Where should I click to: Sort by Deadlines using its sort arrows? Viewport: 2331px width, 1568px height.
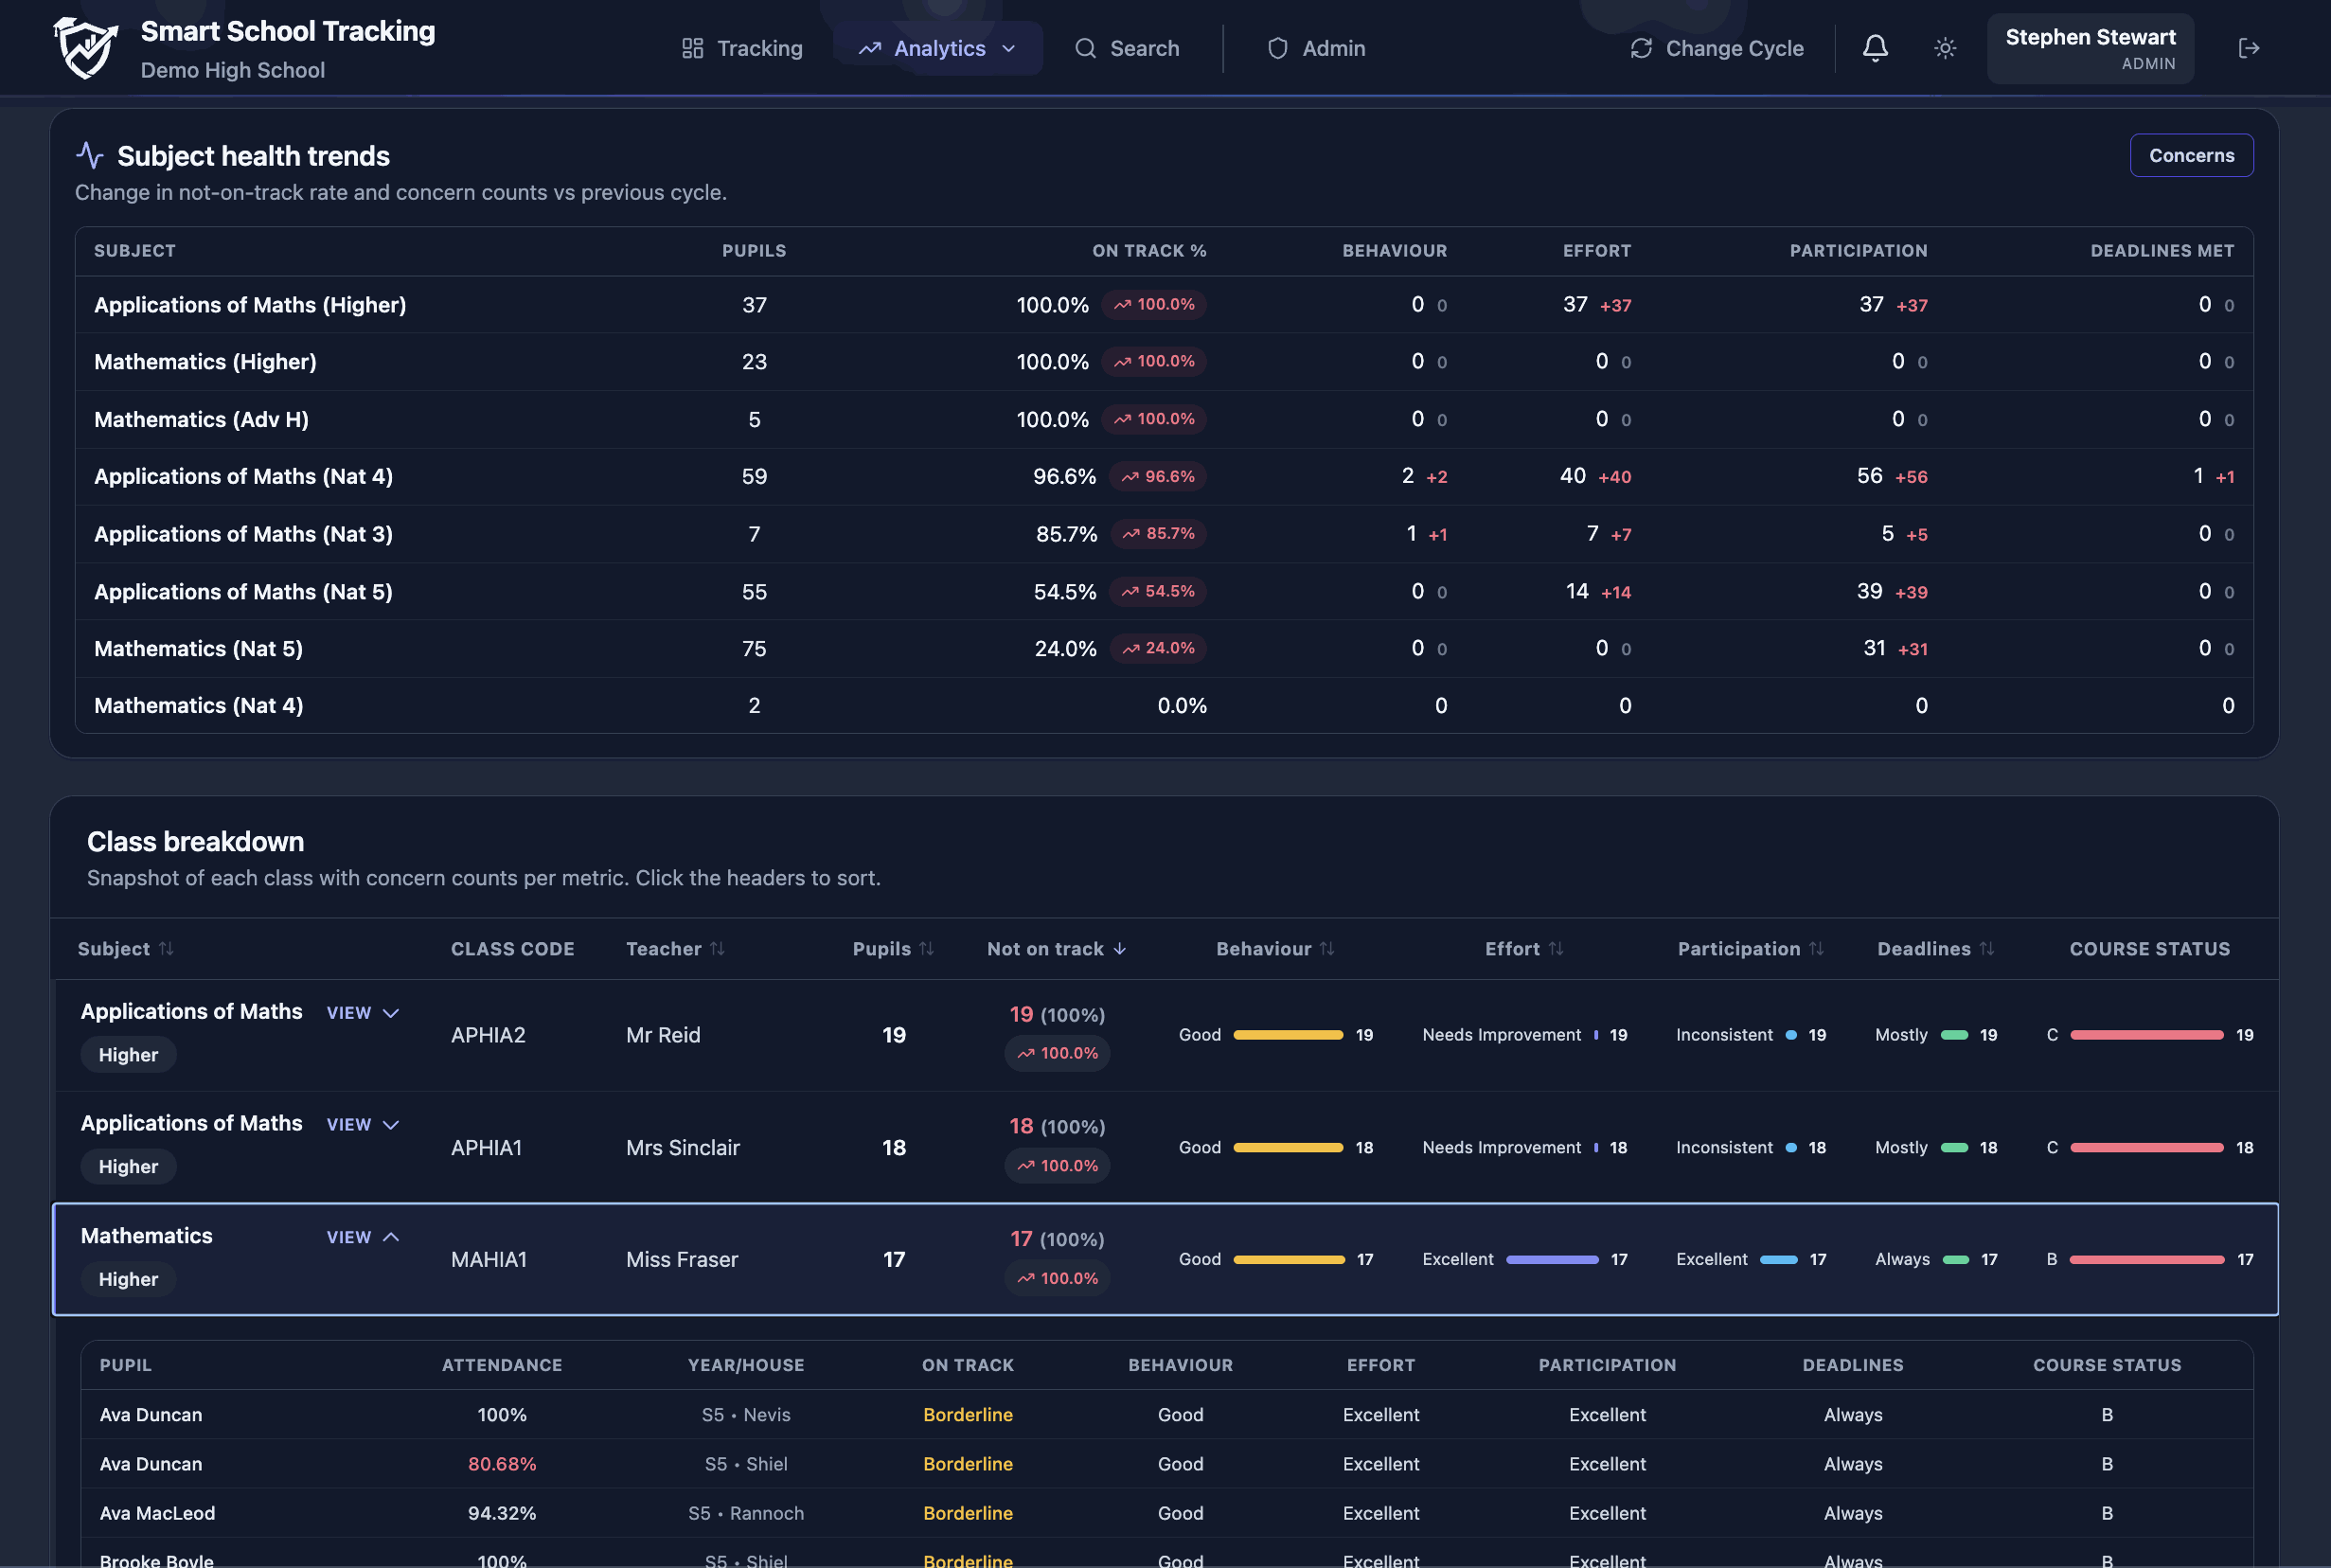click(1987, 948)
